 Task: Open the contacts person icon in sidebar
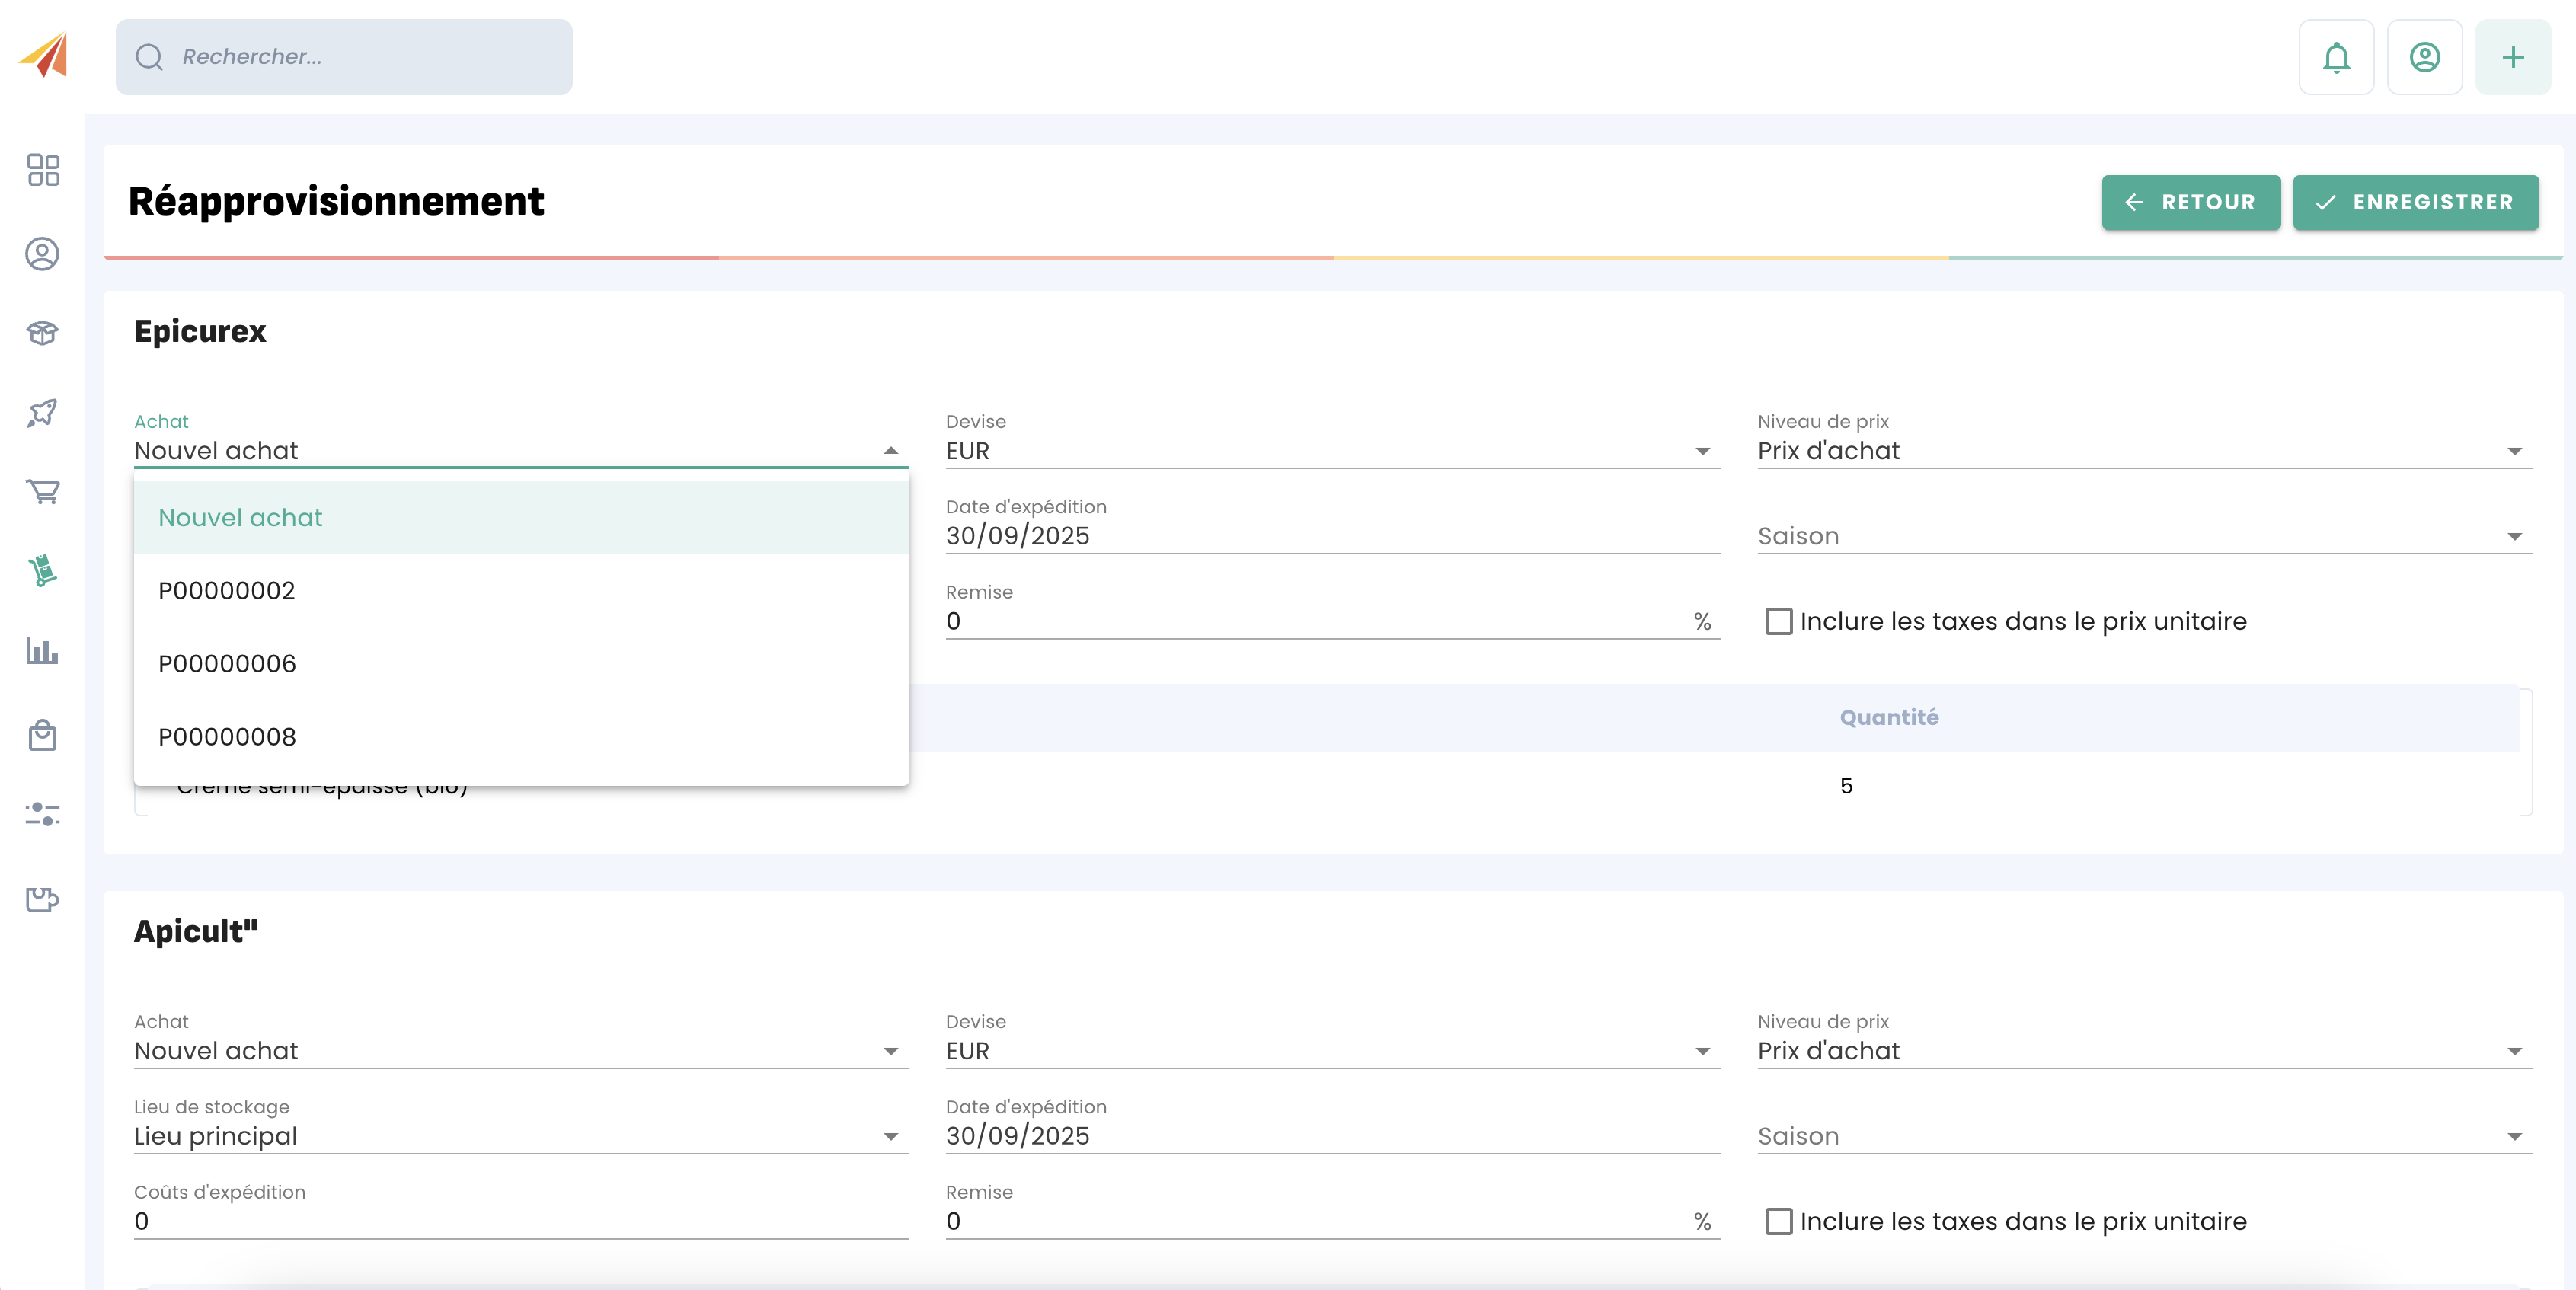click(x=43, y=254)
